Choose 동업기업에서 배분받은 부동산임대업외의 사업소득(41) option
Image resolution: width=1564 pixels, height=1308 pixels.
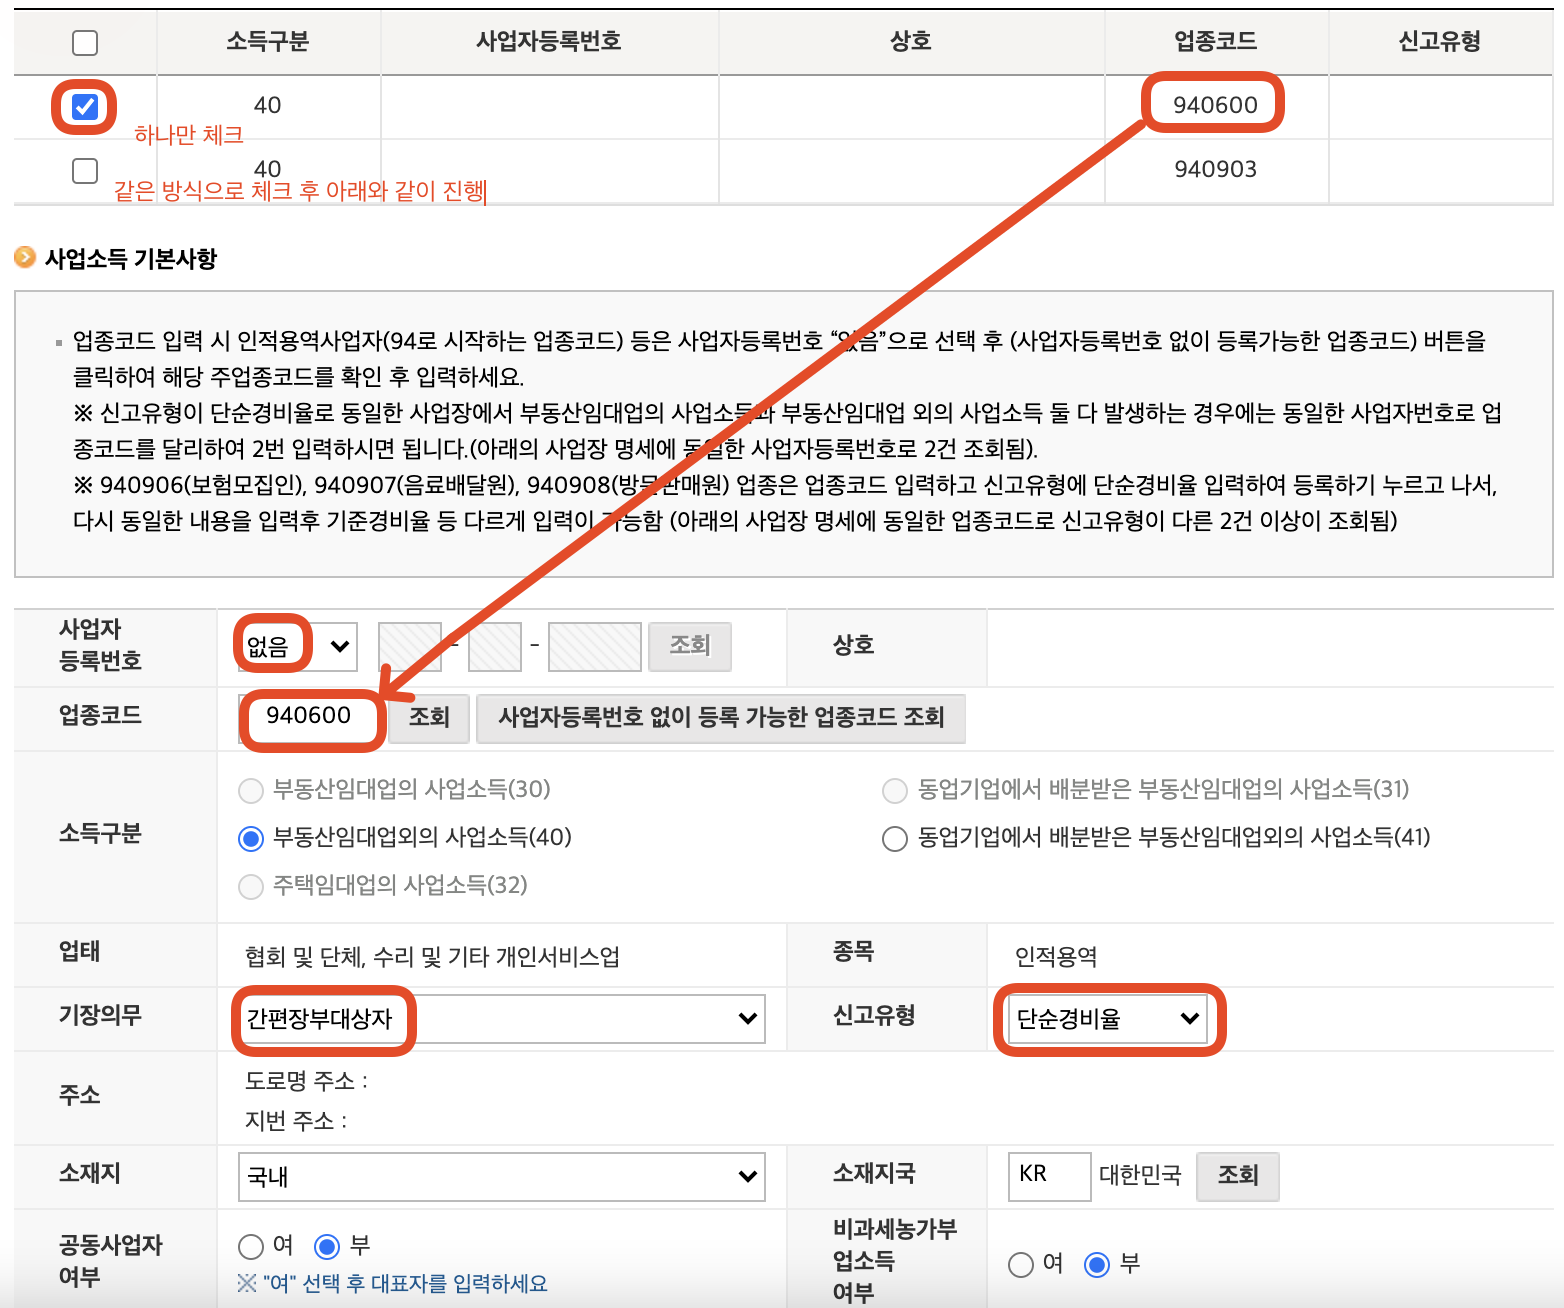click(x=894, y=839)
